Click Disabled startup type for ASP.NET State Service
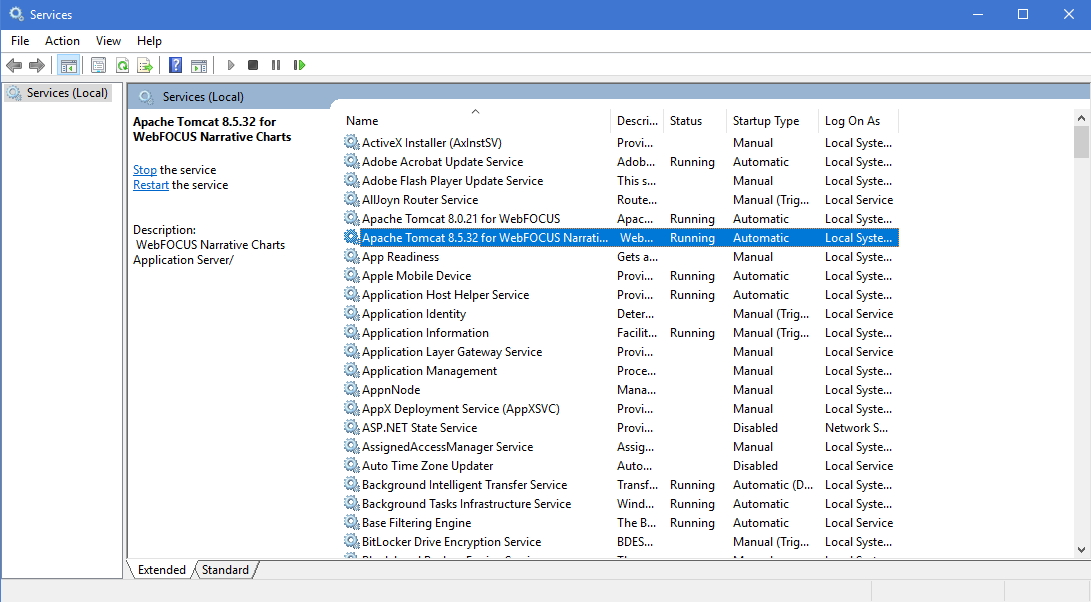The height and width of the screenshot is (602, 1091). [x=755, y=428]
